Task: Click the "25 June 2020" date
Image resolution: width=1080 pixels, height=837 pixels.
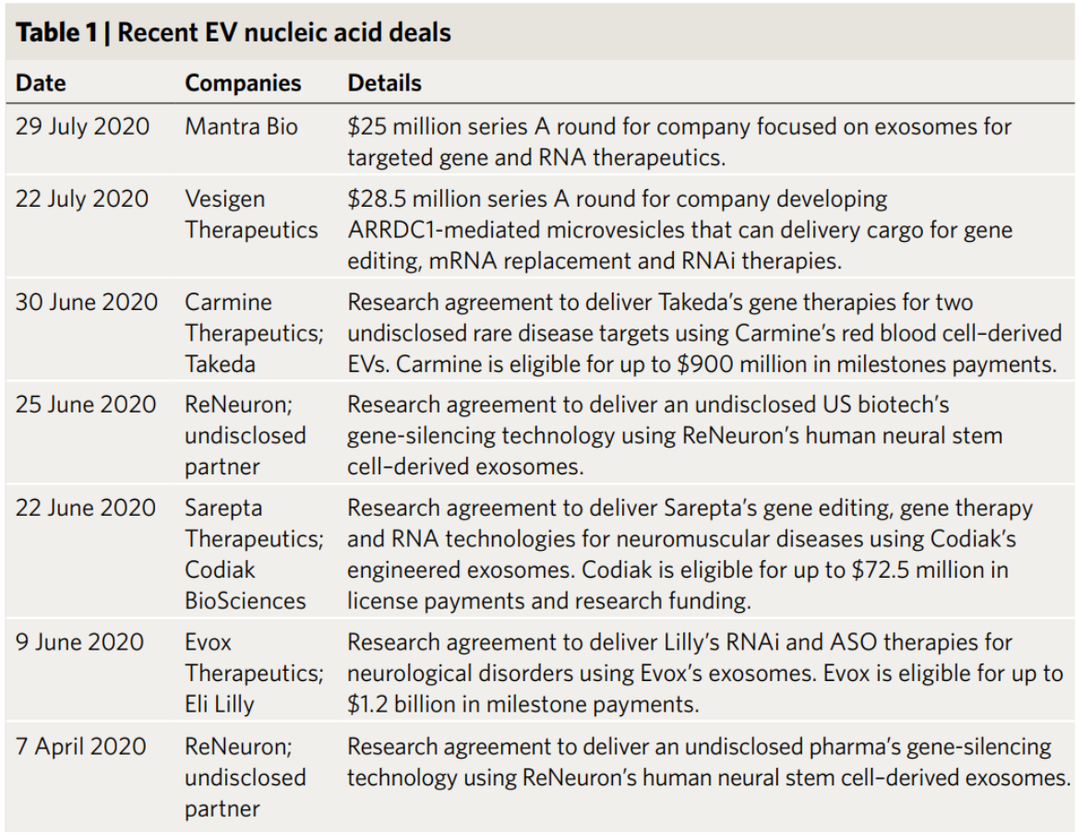Action: click(x=86, y=405)
